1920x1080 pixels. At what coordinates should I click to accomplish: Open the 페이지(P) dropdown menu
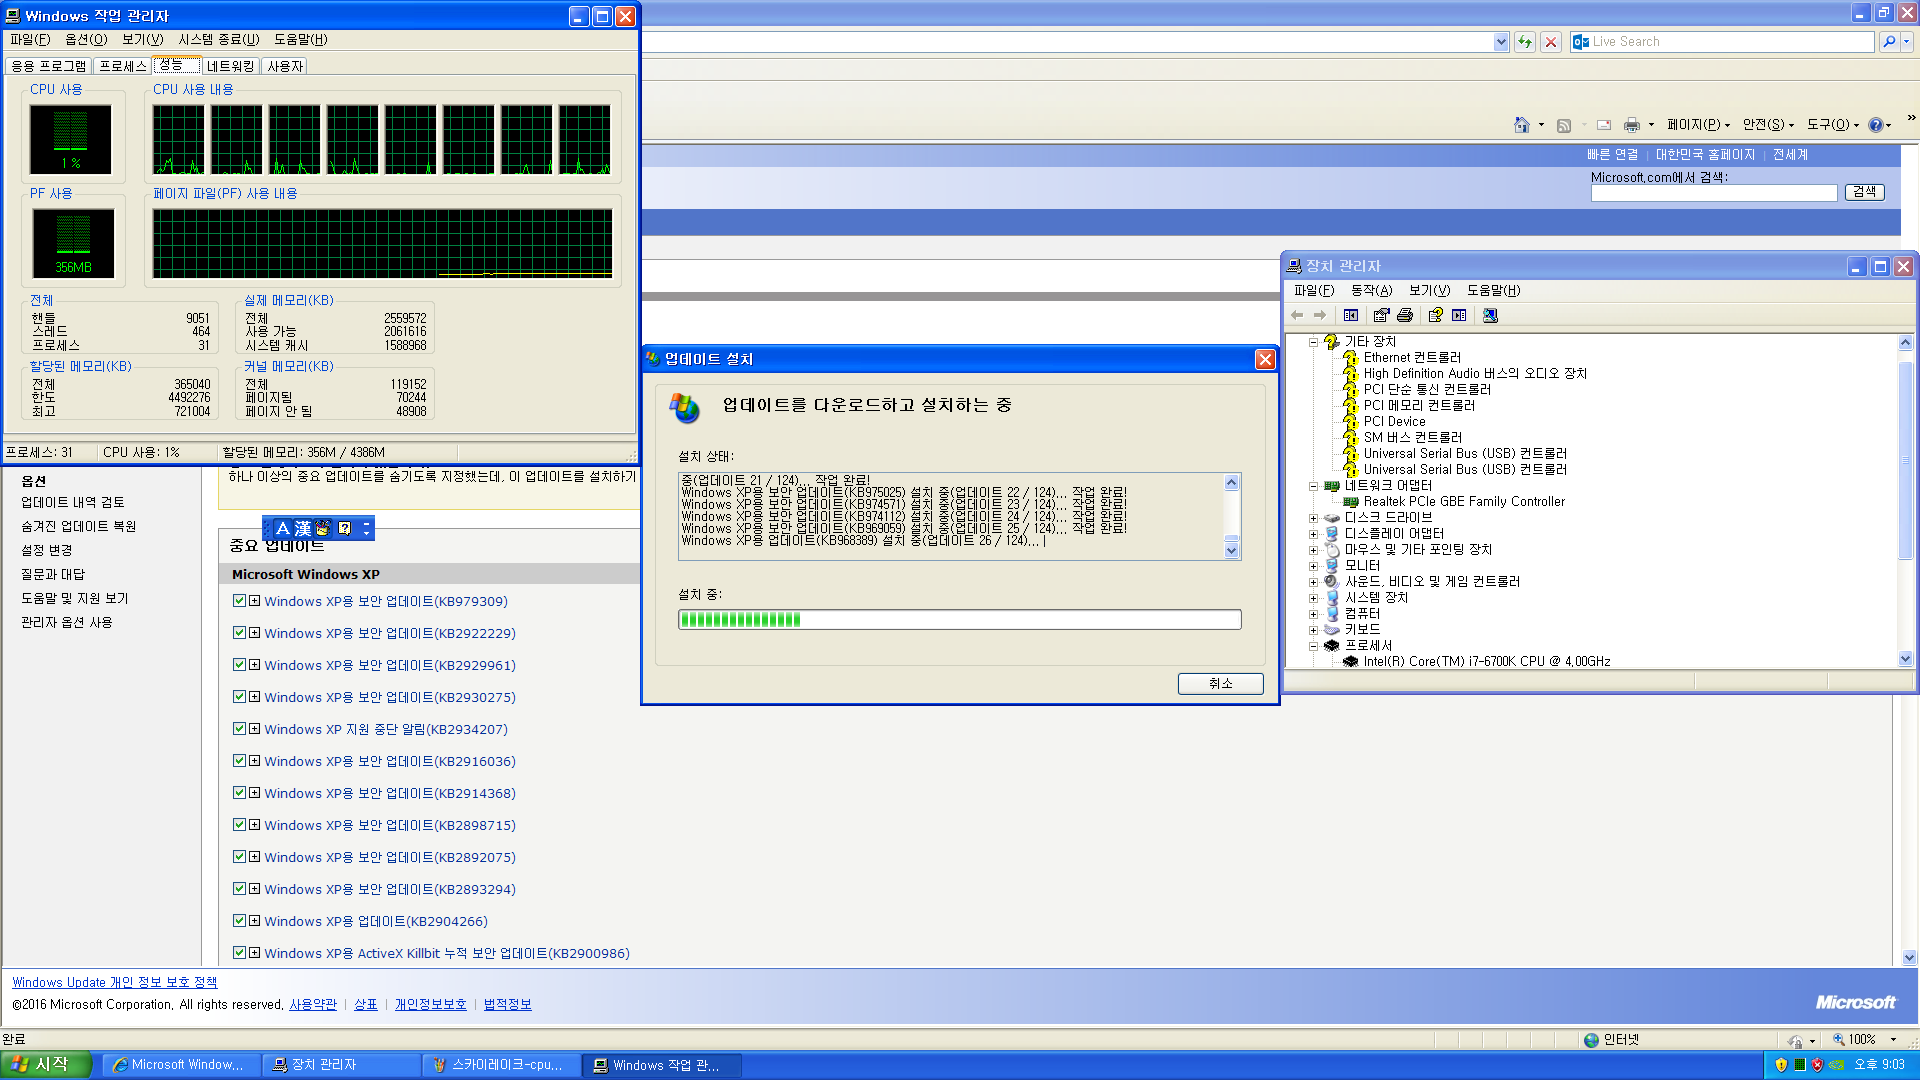(x=1697, y=125)
